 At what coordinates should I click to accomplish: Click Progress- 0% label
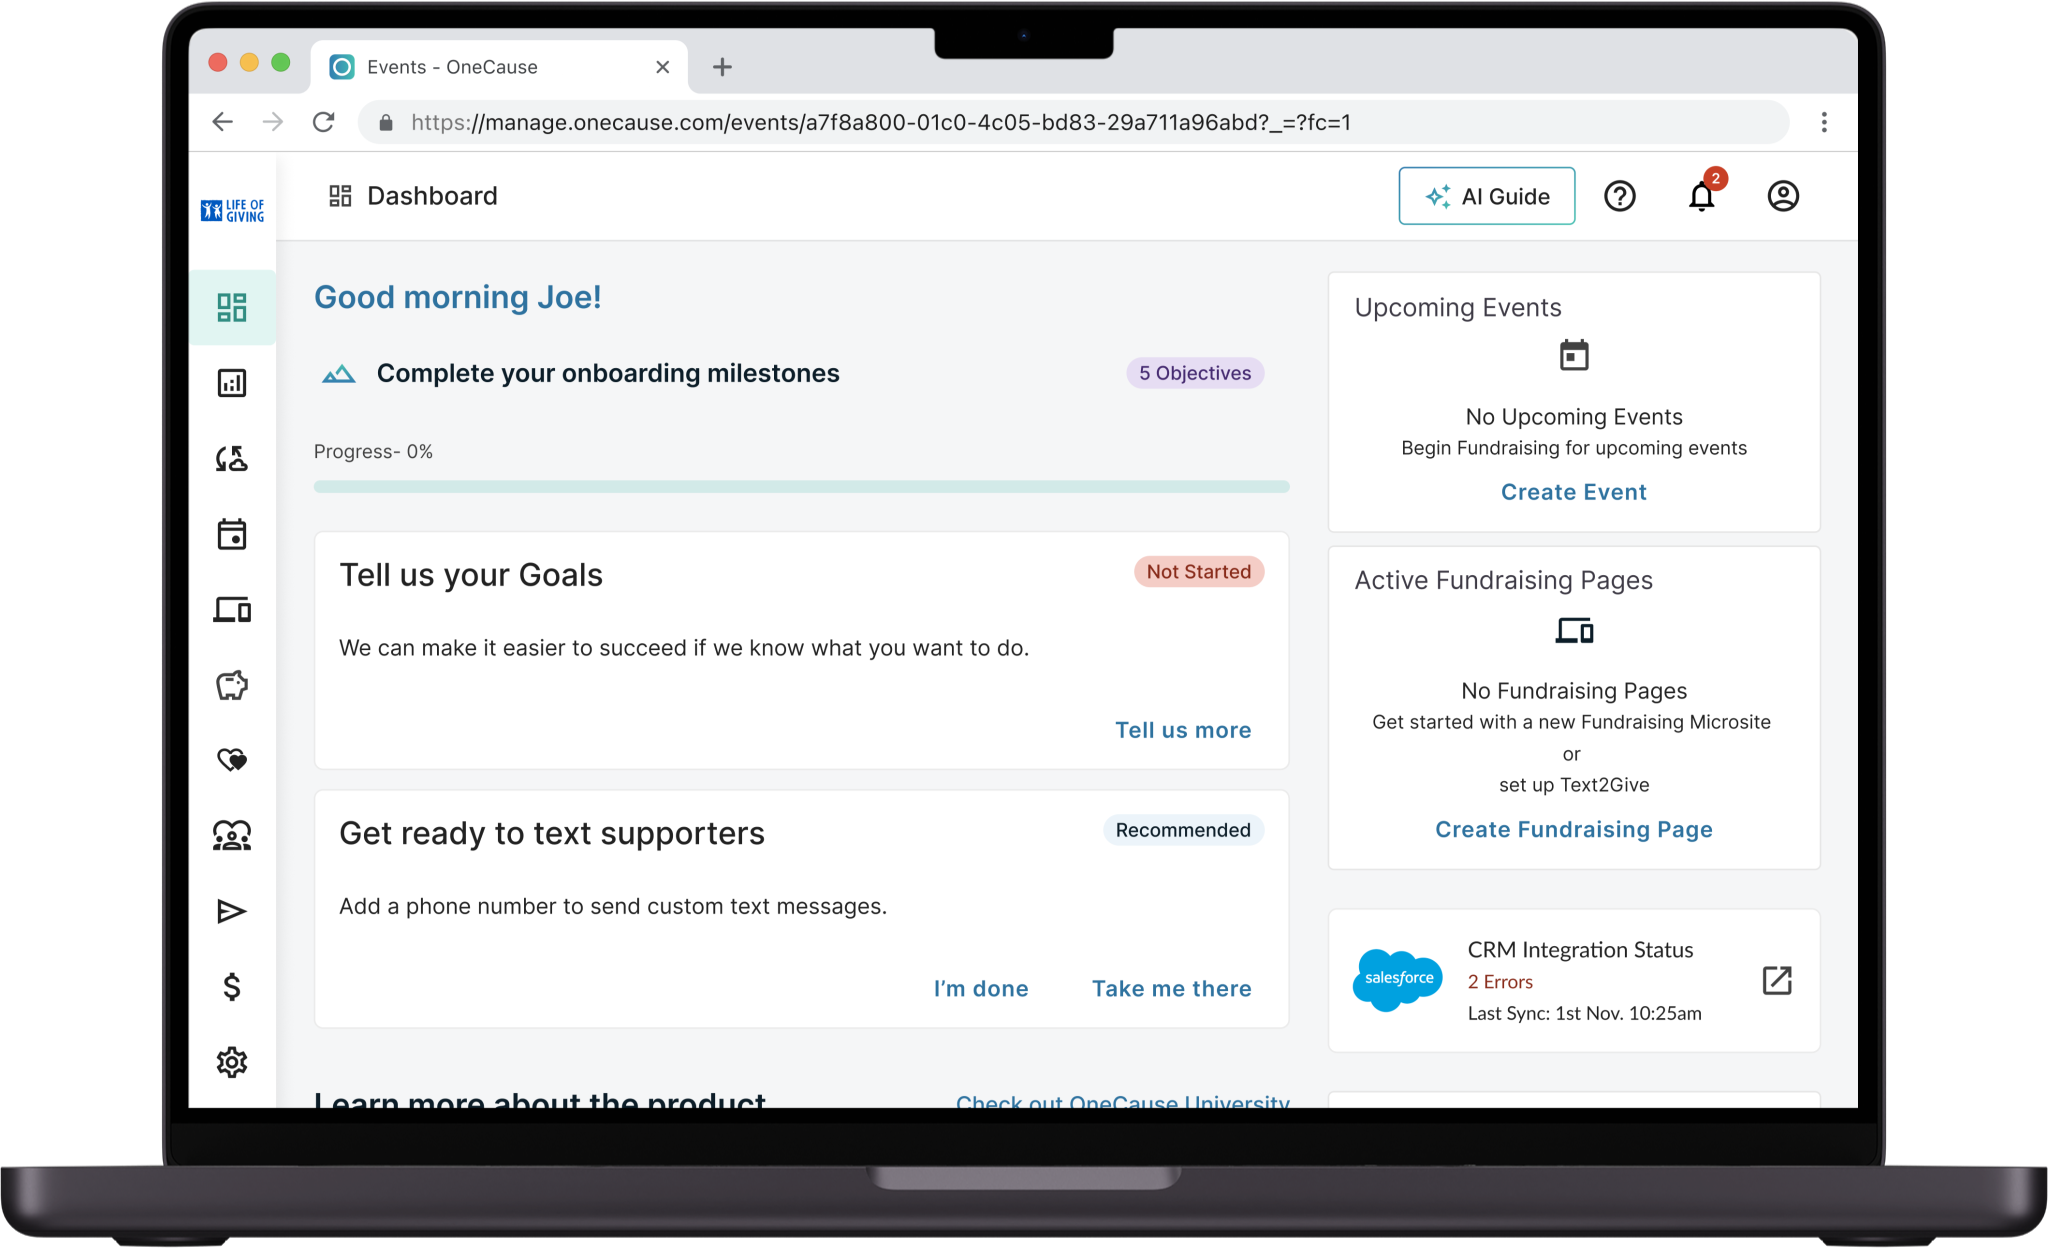(x=373, y=451)
